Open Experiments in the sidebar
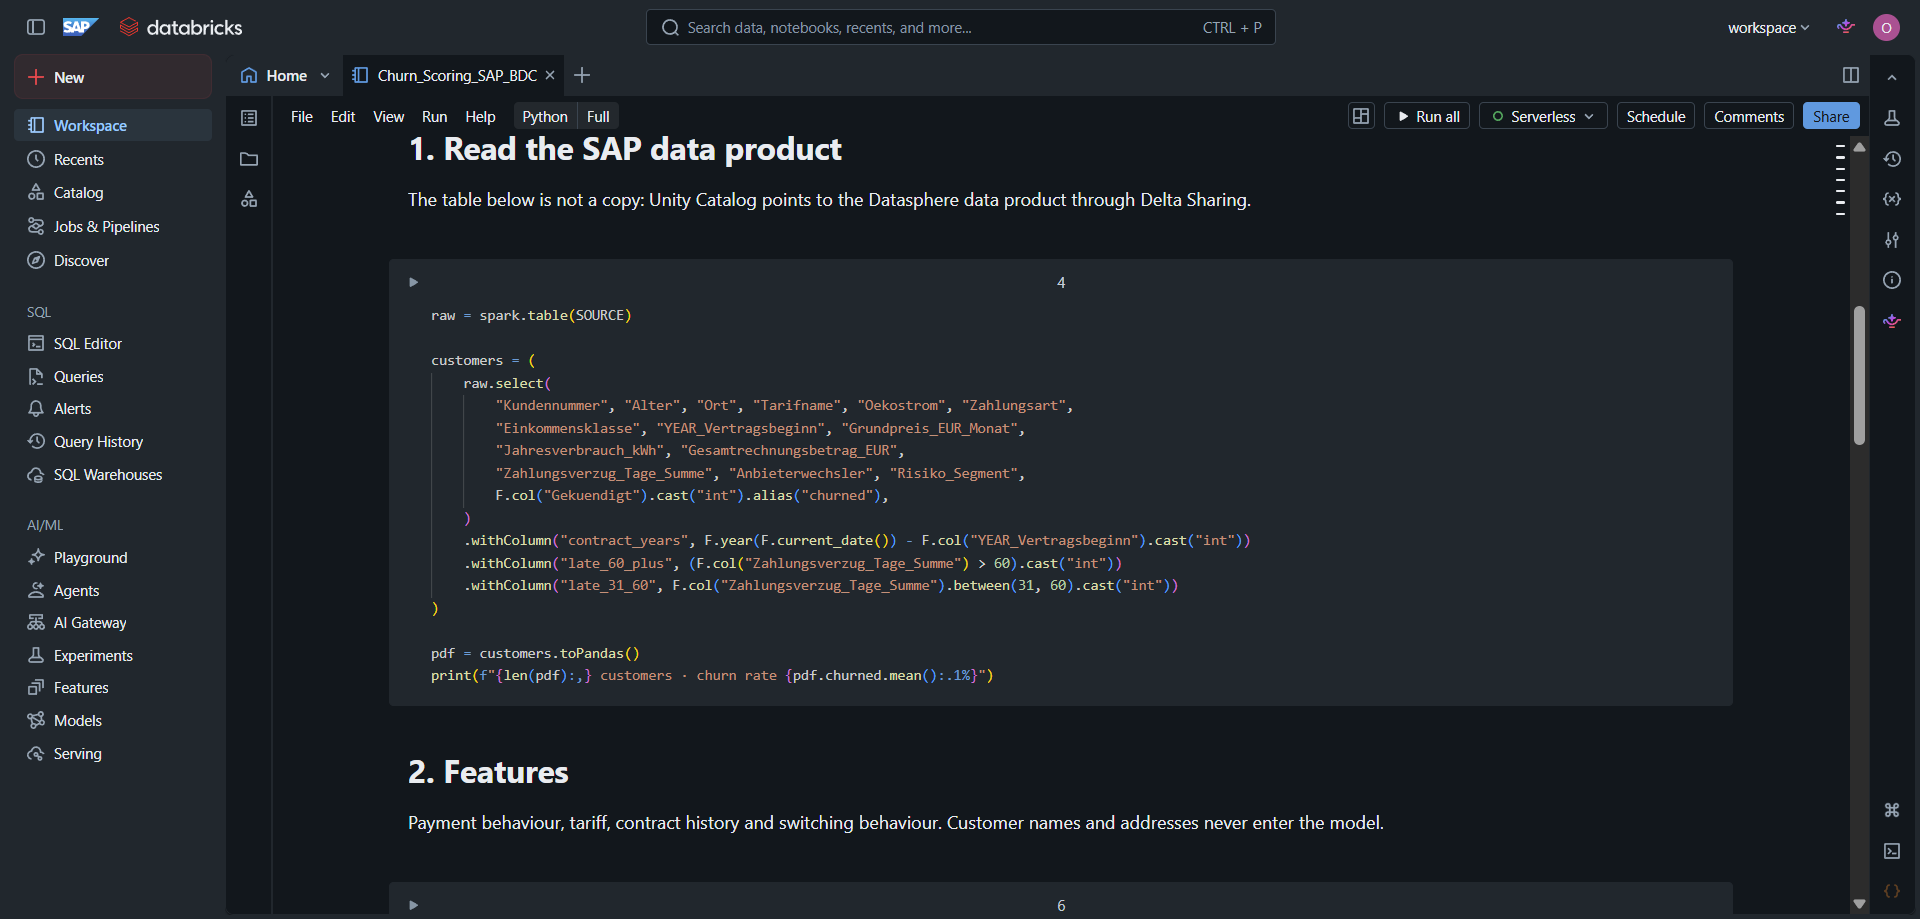 click(x=113, y=655)
